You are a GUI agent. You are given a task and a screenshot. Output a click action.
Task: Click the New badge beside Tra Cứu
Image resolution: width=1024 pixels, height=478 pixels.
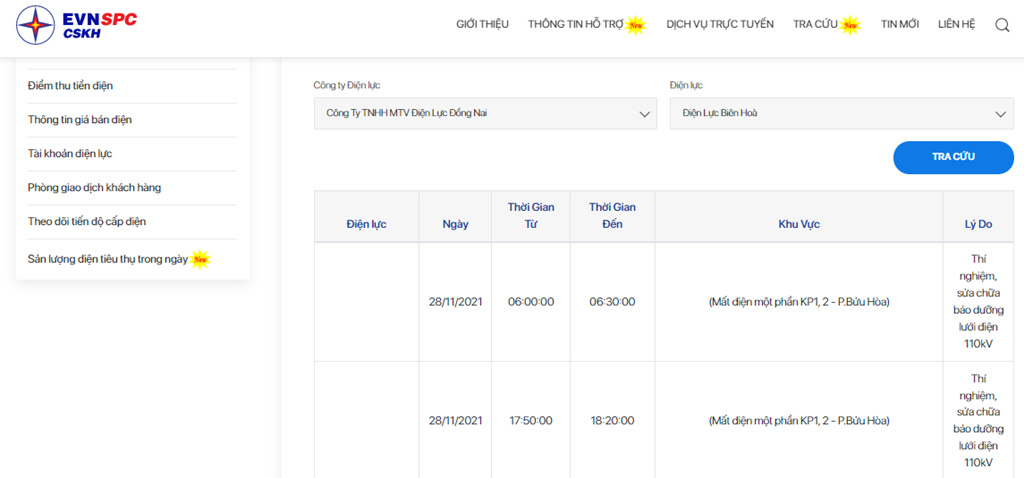[850, 25]
